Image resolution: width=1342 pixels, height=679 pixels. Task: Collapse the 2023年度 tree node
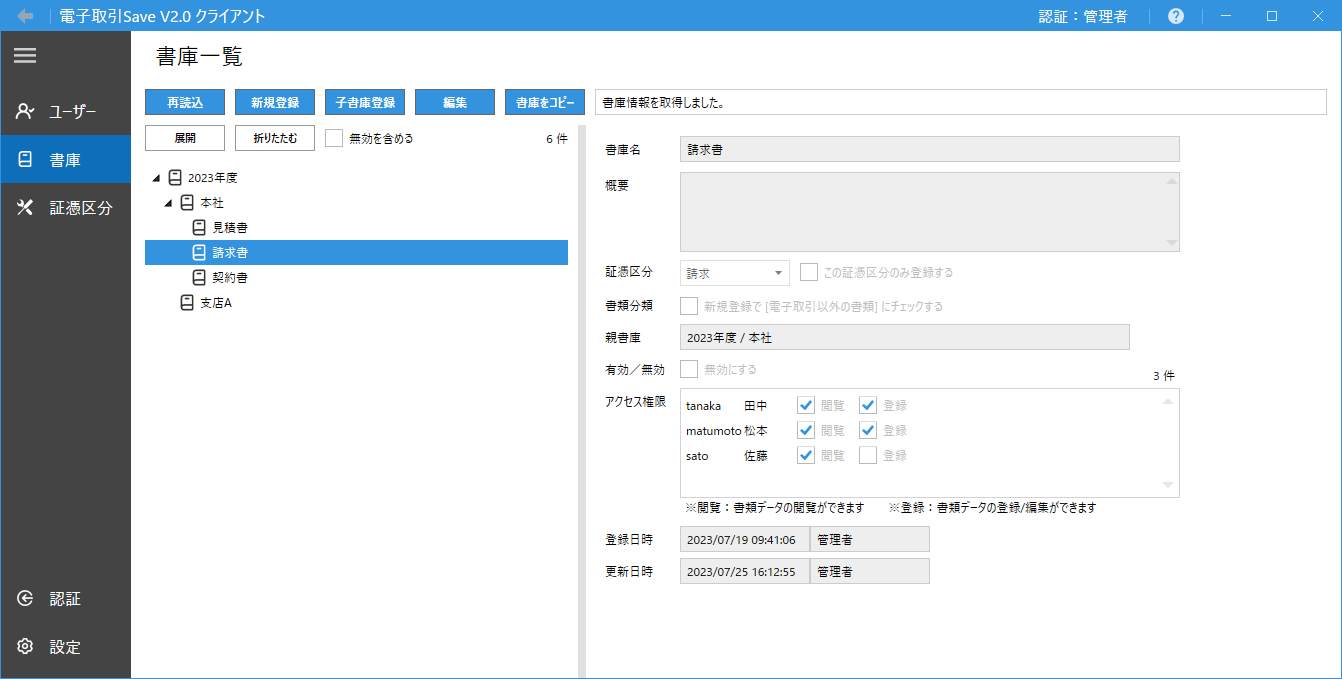(156, 178)
